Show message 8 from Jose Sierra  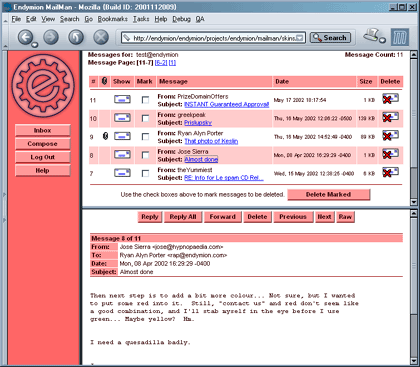click(122, 154)
